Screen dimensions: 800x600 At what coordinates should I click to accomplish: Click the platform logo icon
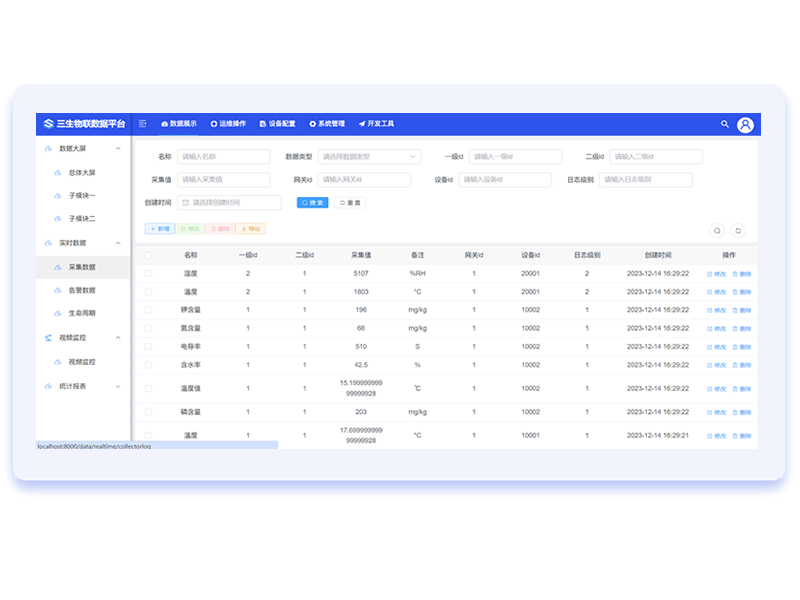coord(47,124)
